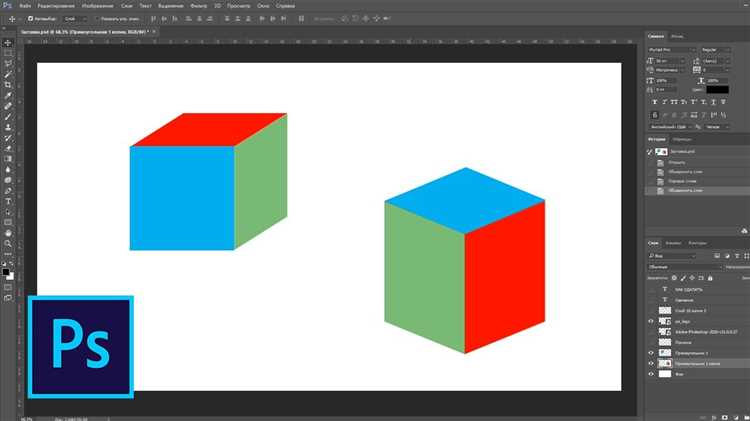
Task: Hide the ps_logo layer
Action: (651, 321)
